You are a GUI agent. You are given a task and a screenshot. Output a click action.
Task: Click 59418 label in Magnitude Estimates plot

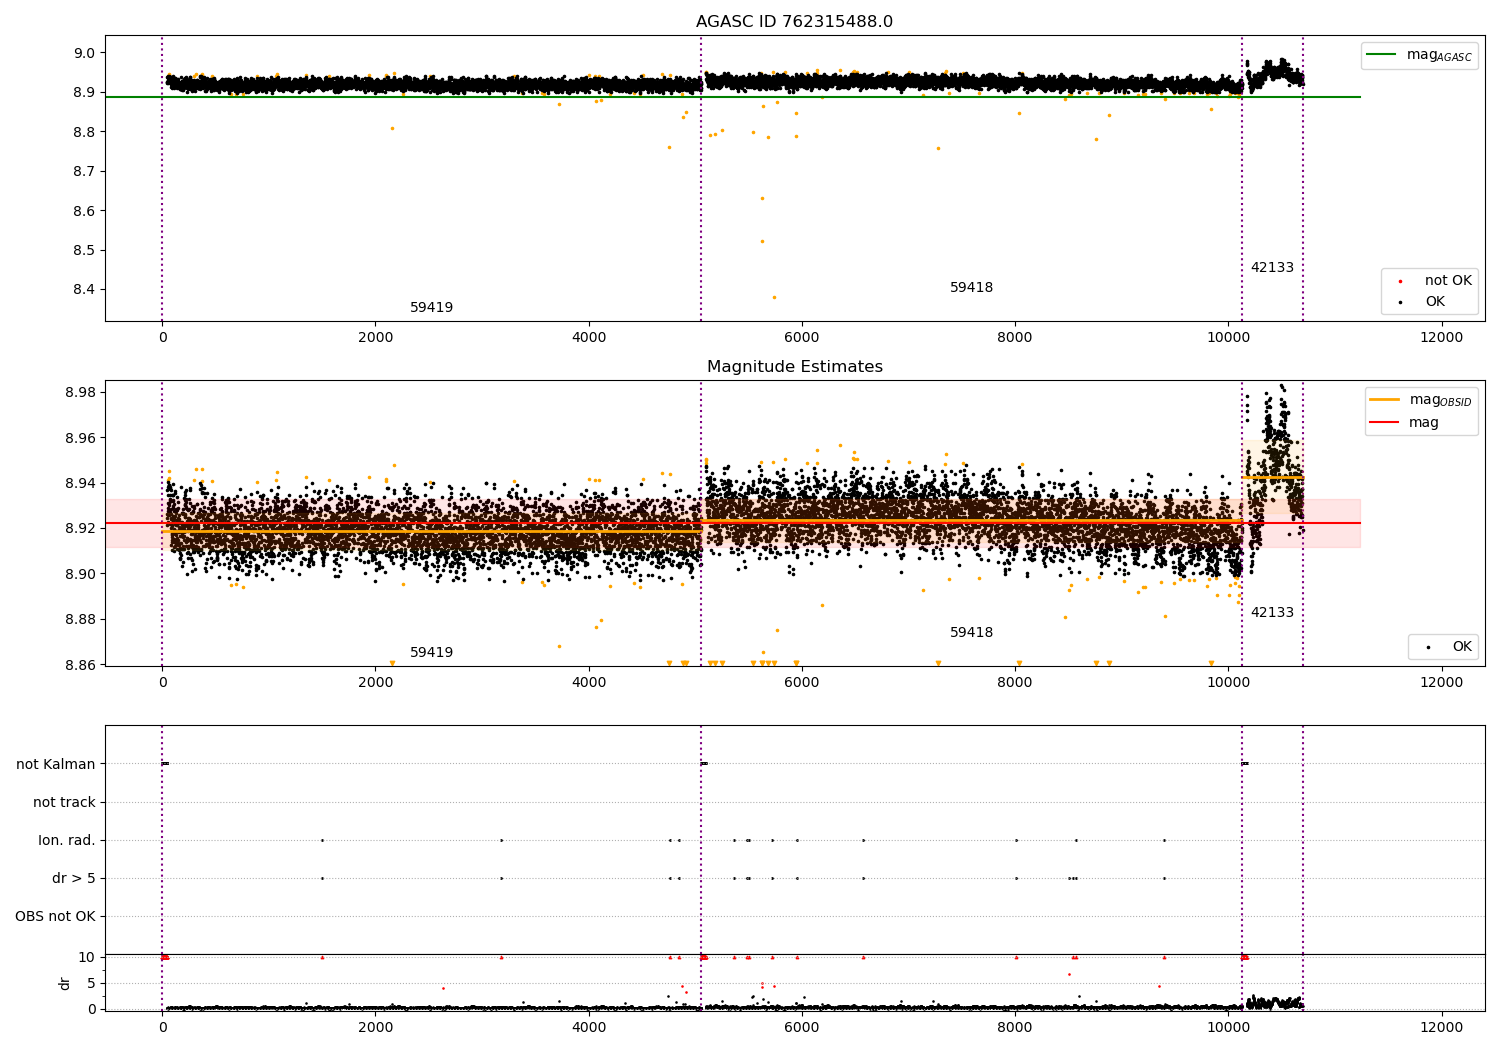click(x=971, y=633)
